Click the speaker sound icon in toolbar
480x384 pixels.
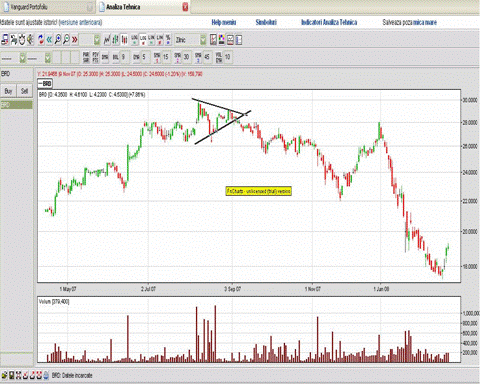click(x=30, y=40)
